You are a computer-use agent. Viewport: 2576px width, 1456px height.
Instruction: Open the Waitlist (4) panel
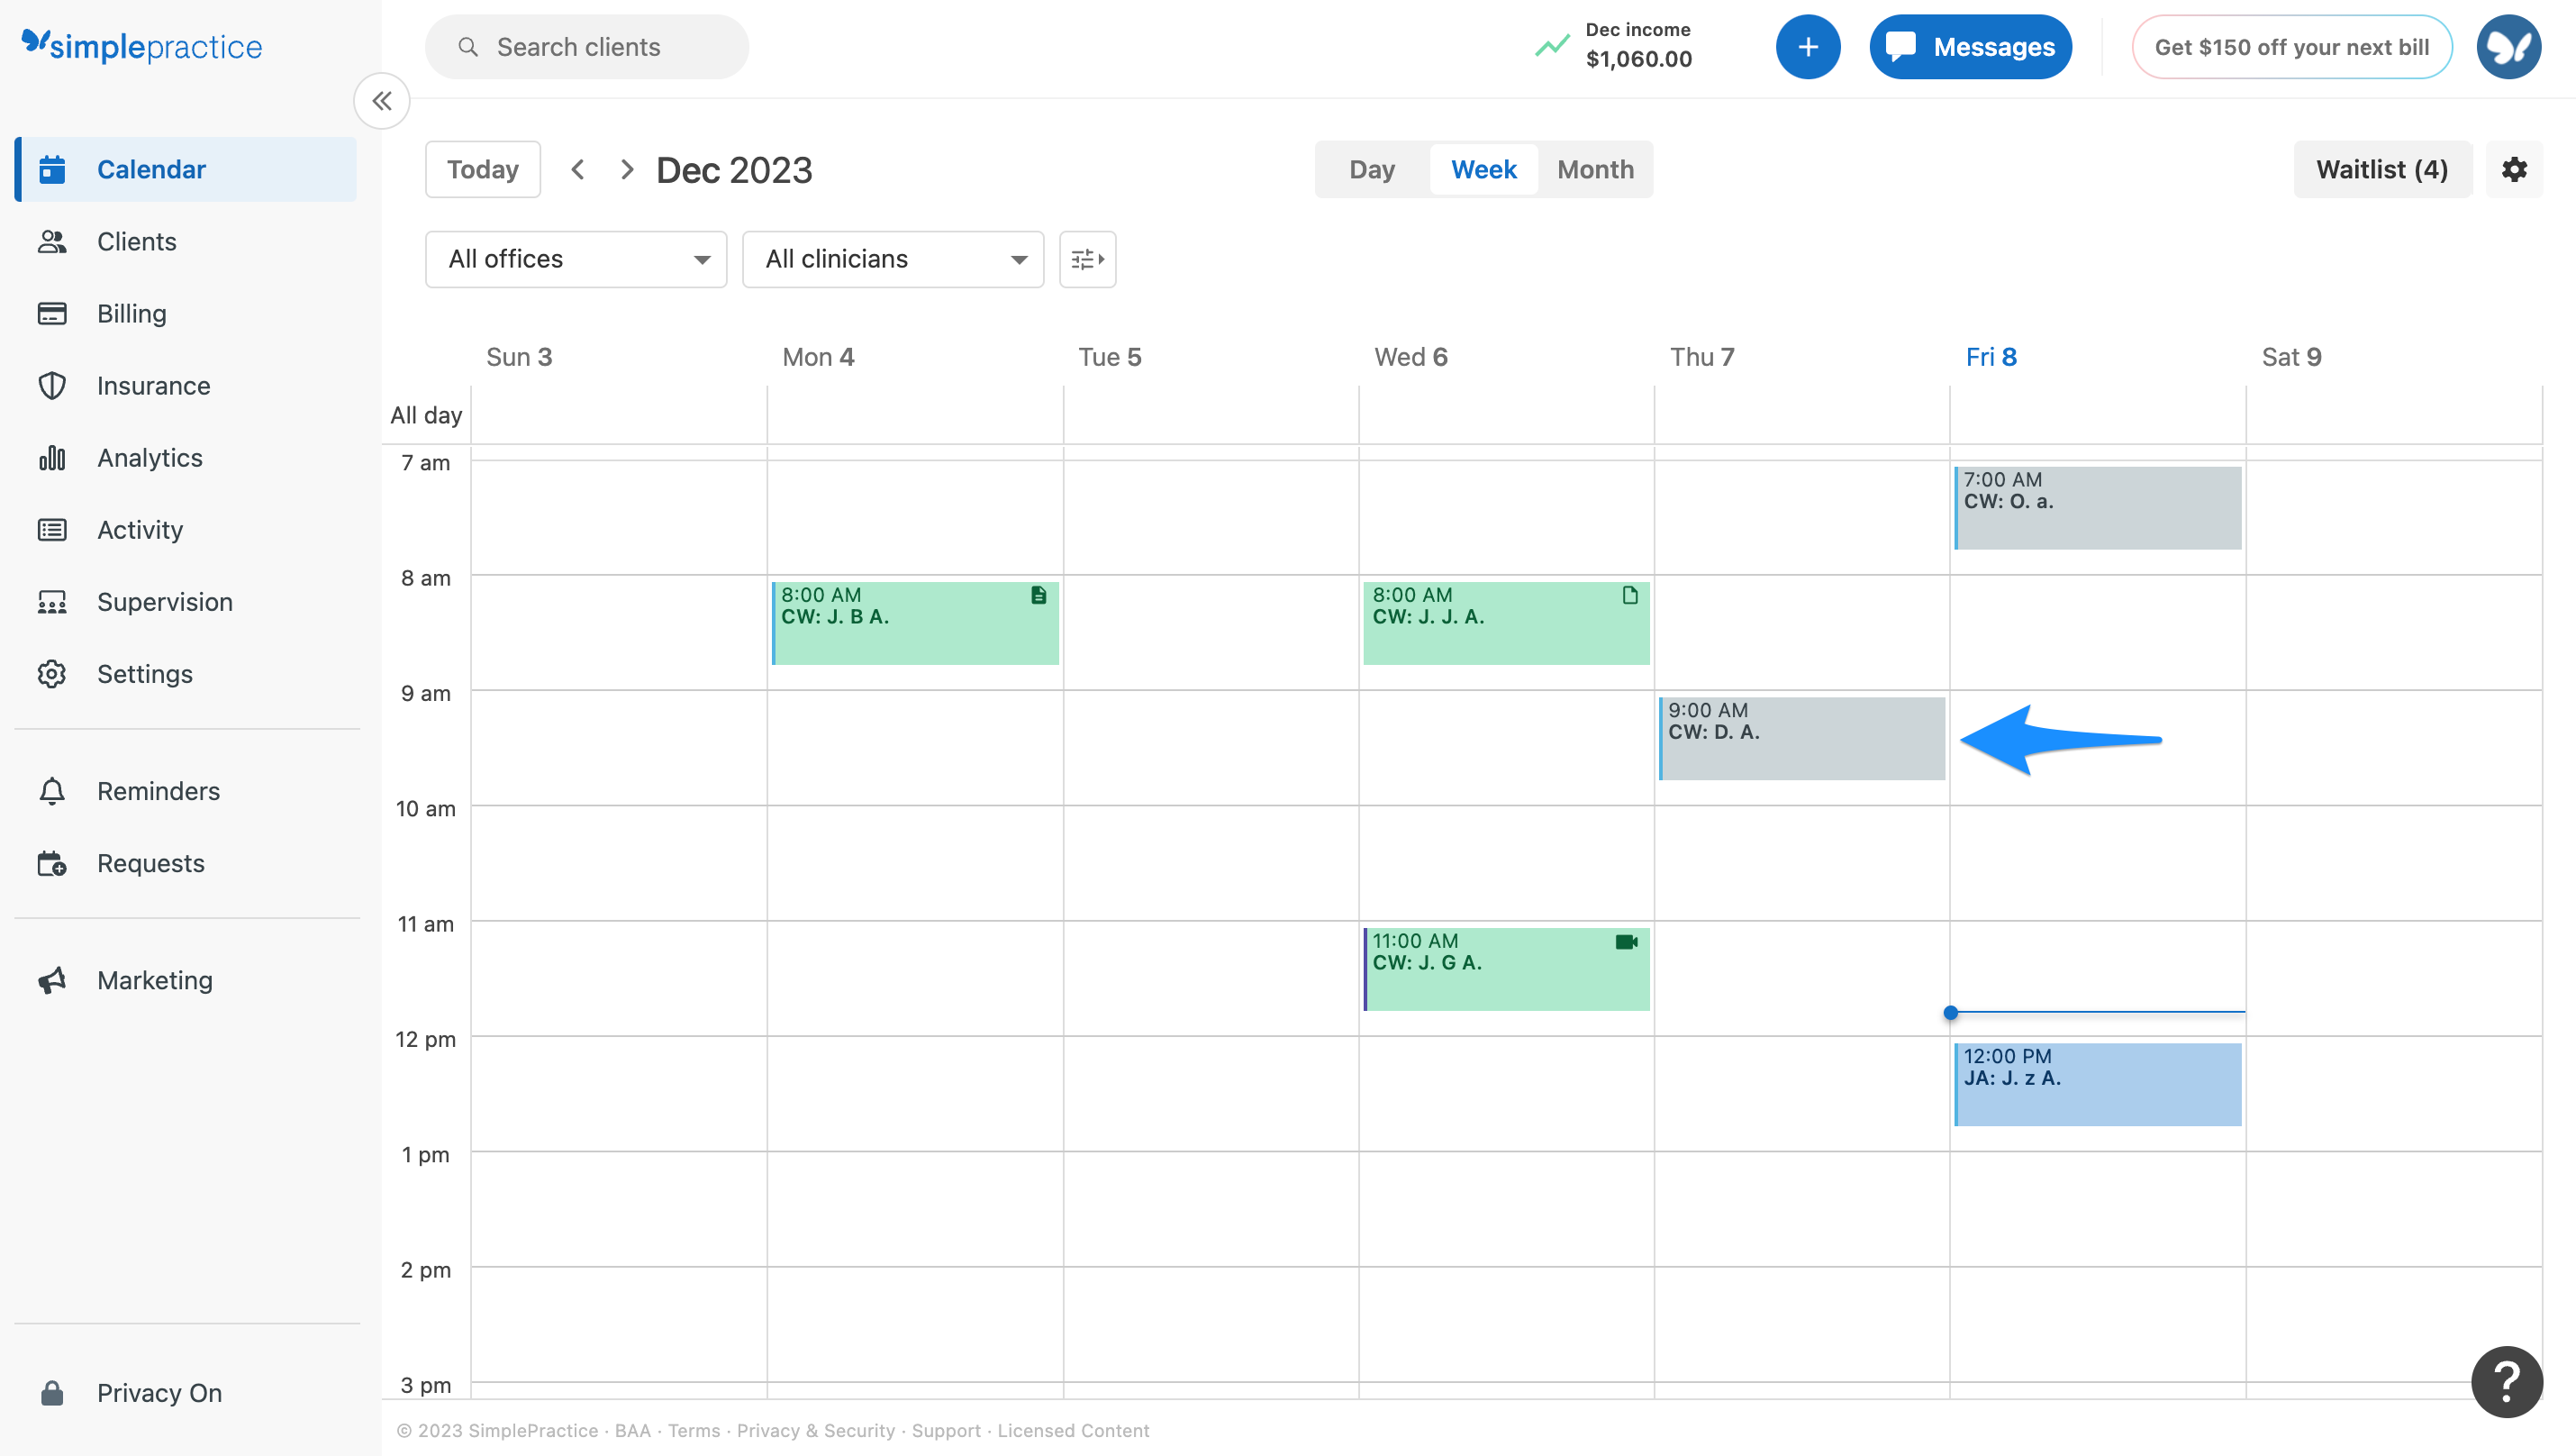pyautogui.click(x=2382, y=169)
